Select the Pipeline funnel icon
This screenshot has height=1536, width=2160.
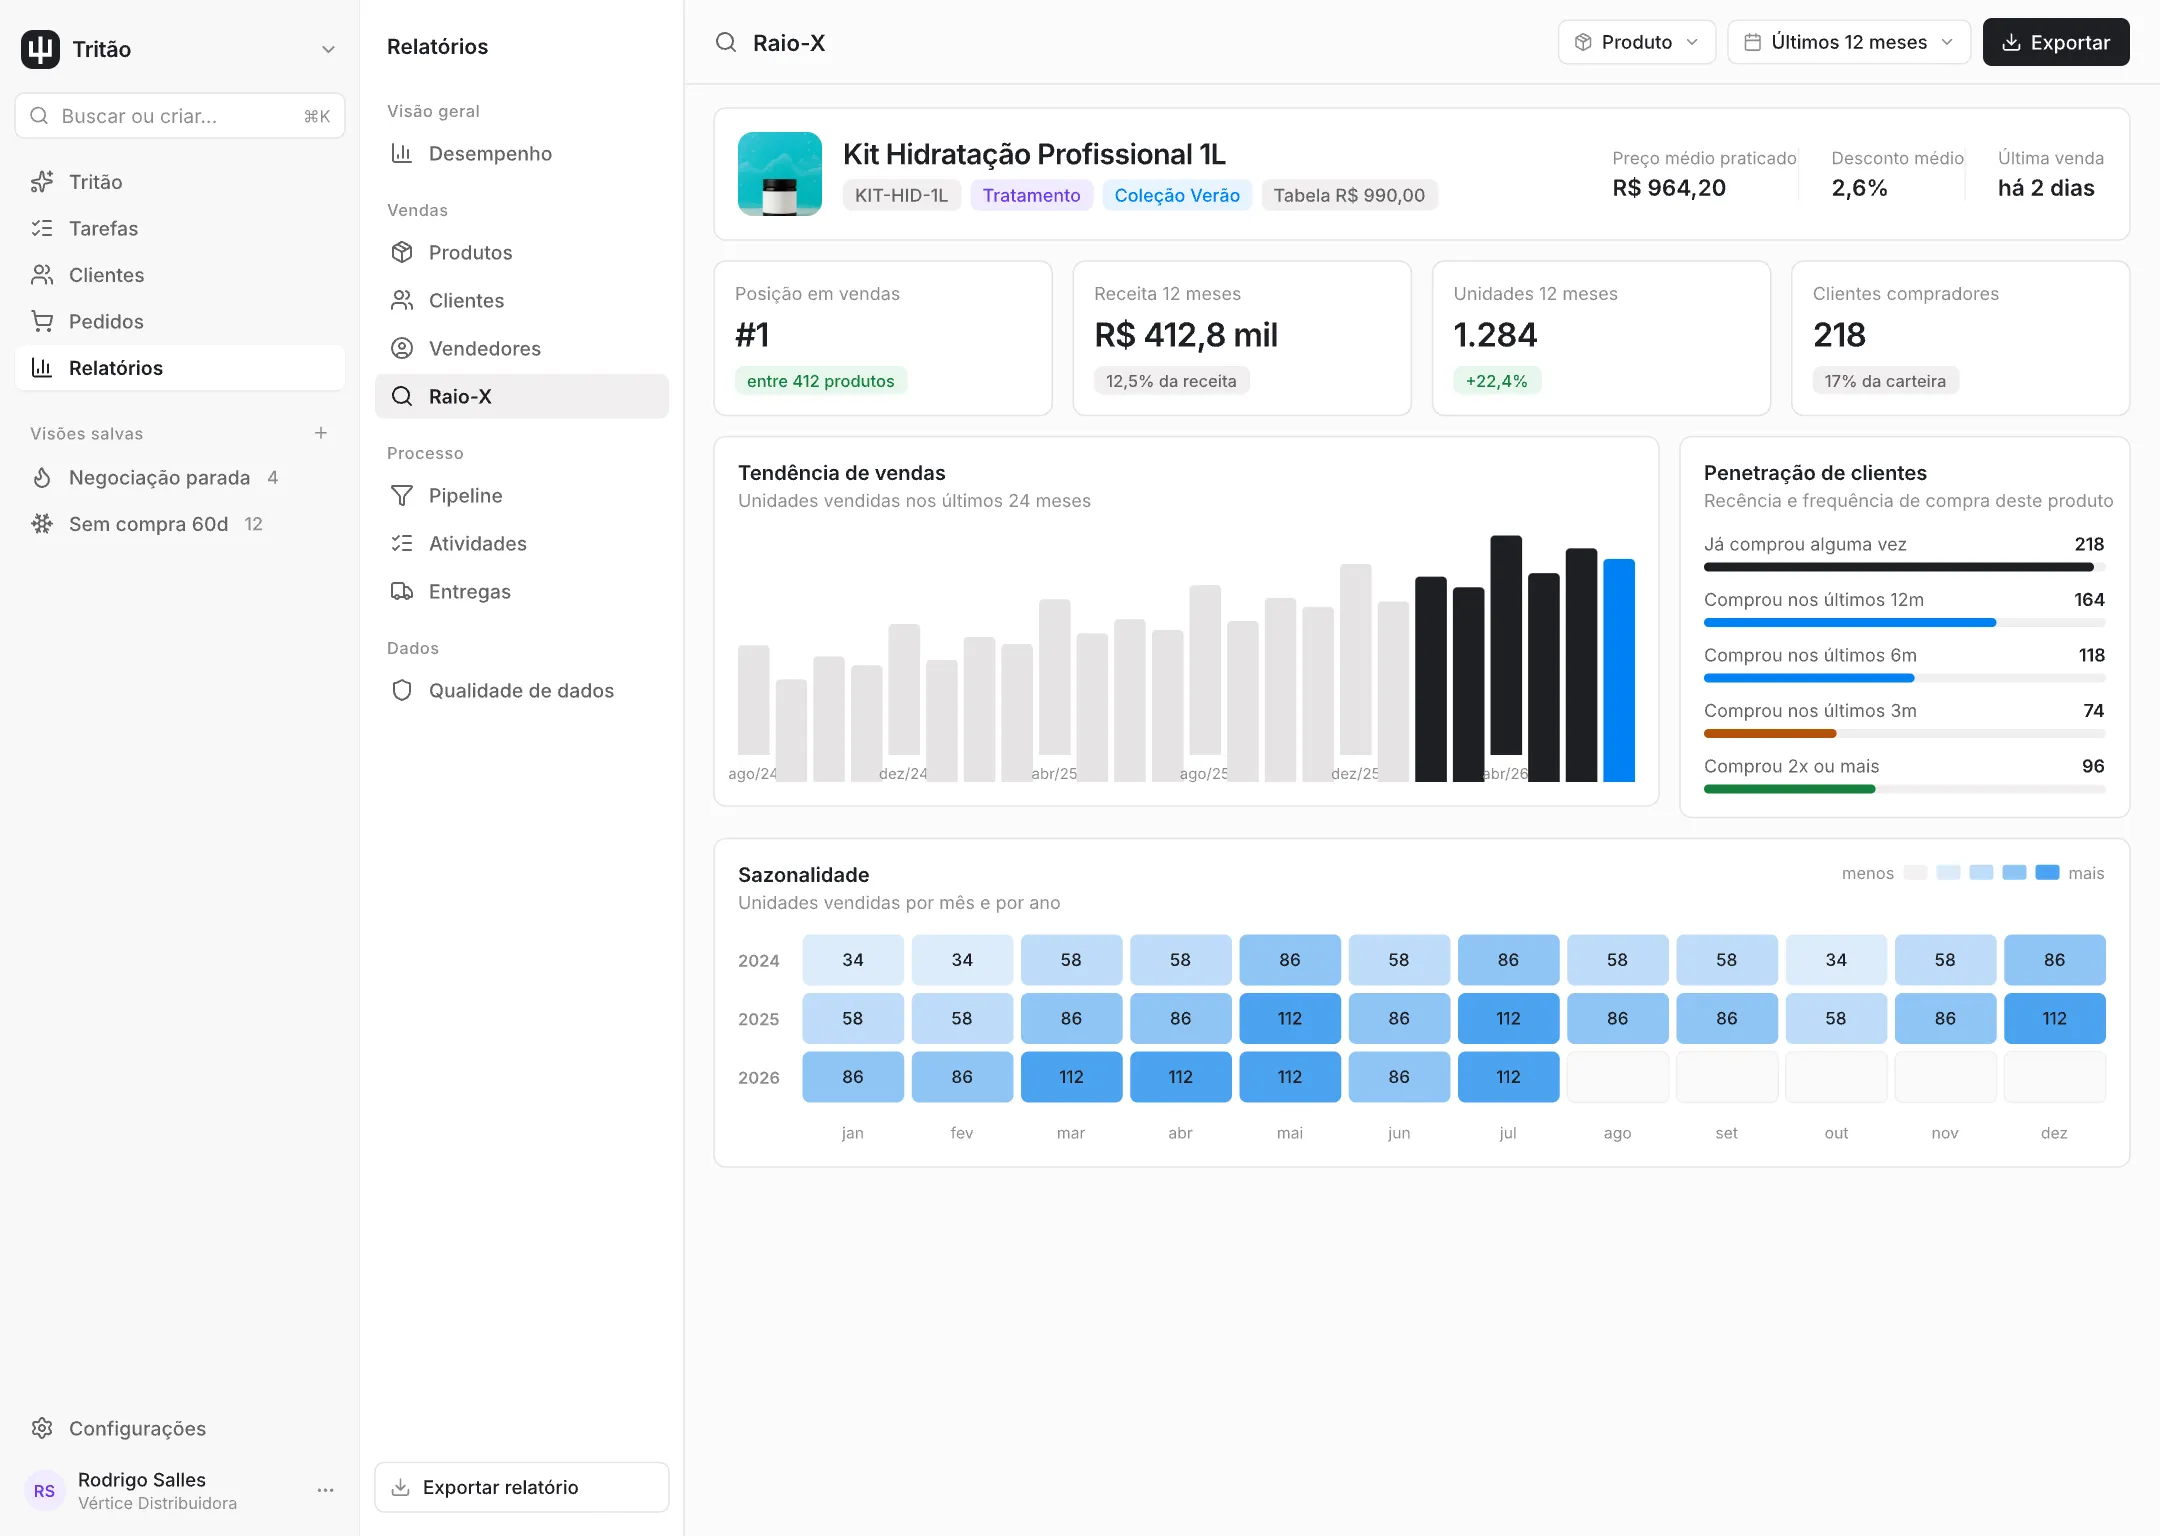[x=402, y=495]
